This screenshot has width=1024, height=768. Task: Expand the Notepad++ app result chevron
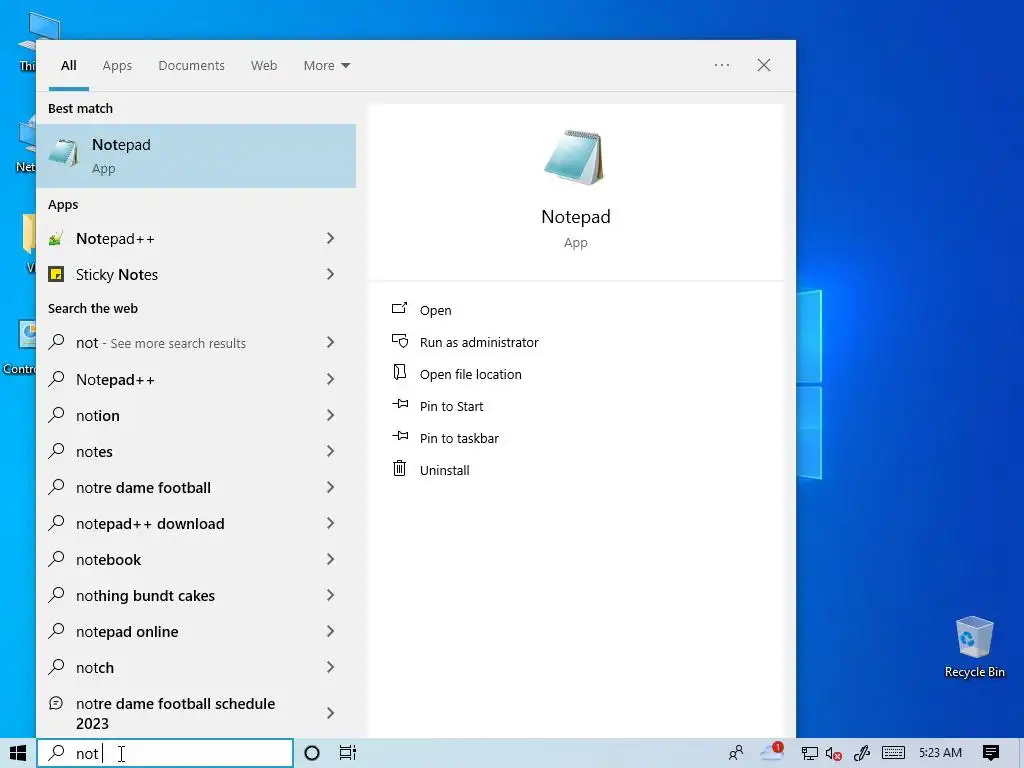(x=330, y=238)
